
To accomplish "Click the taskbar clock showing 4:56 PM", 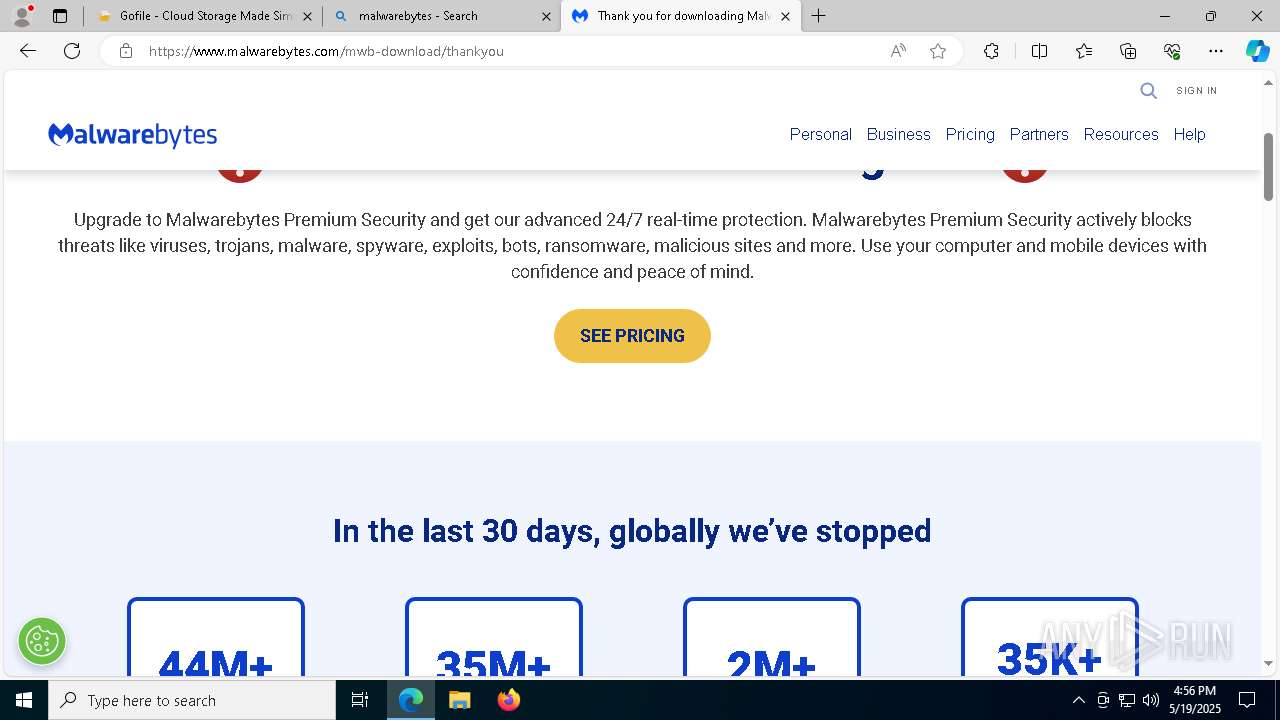I will coord(1195,700).
